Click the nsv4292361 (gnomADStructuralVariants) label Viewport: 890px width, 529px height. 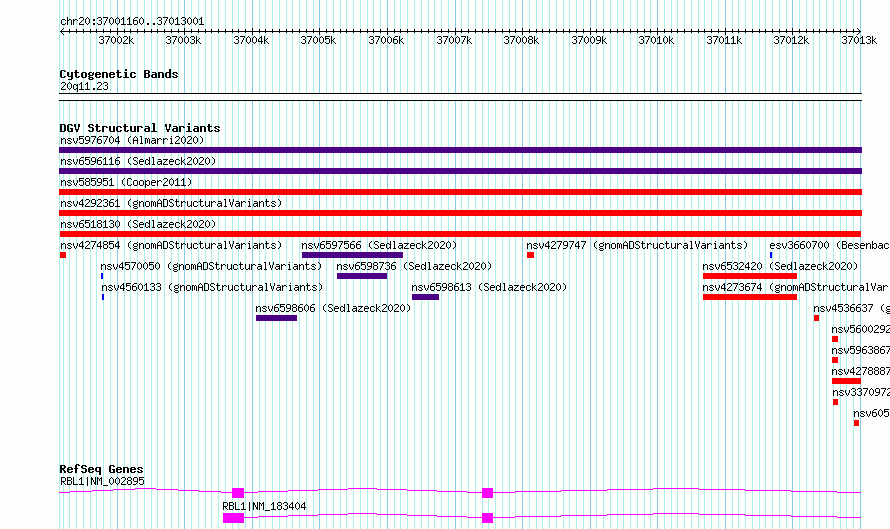(x=171, y=203)
